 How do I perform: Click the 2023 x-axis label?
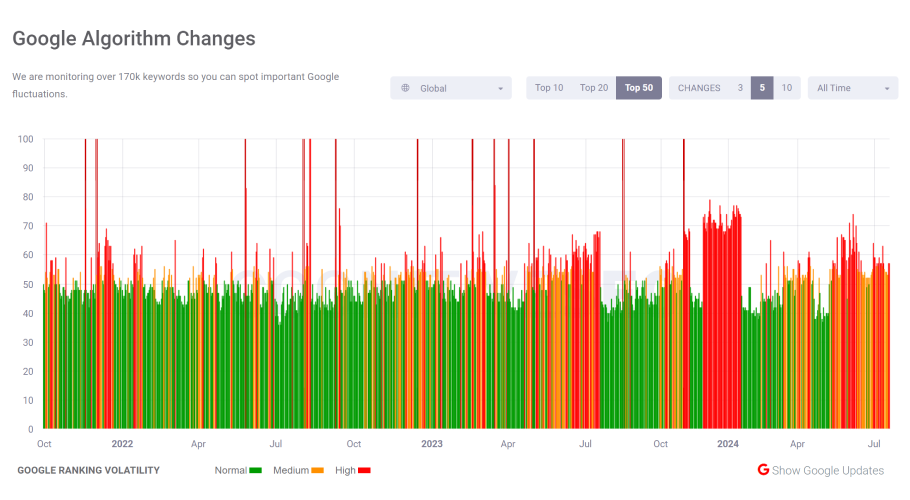431,444
